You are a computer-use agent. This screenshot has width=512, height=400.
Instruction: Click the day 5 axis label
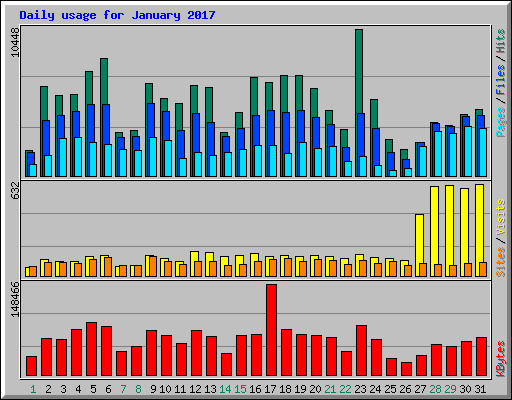click(x=93, y=389)
